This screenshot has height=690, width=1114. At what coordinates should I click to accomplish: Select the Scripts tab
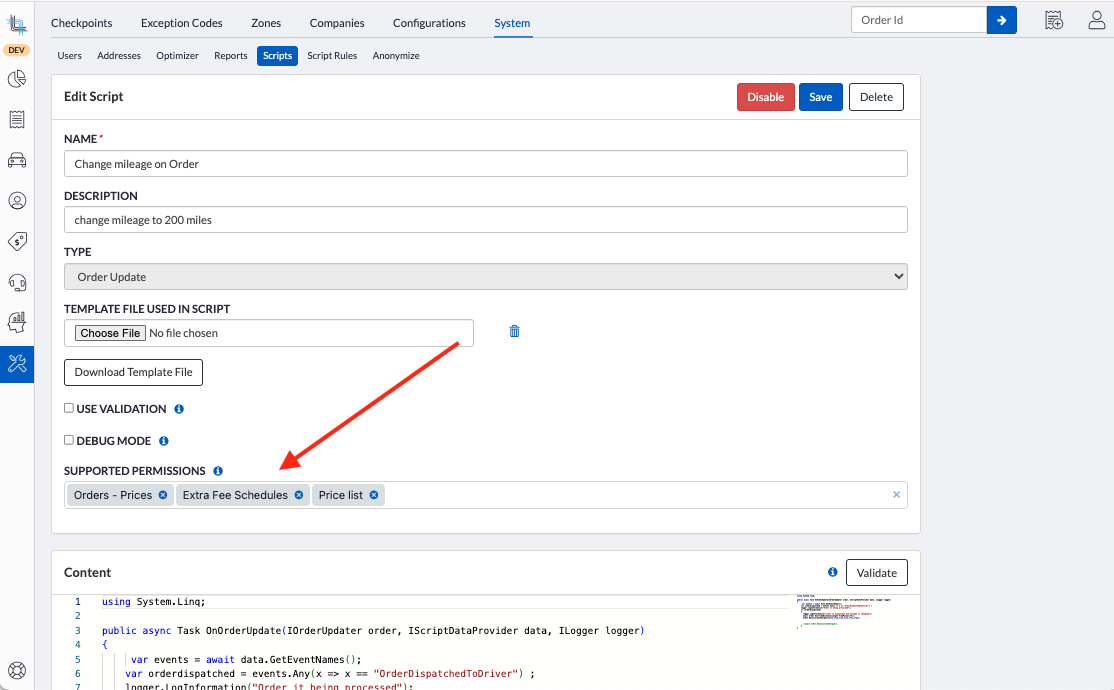click(277, 55)
